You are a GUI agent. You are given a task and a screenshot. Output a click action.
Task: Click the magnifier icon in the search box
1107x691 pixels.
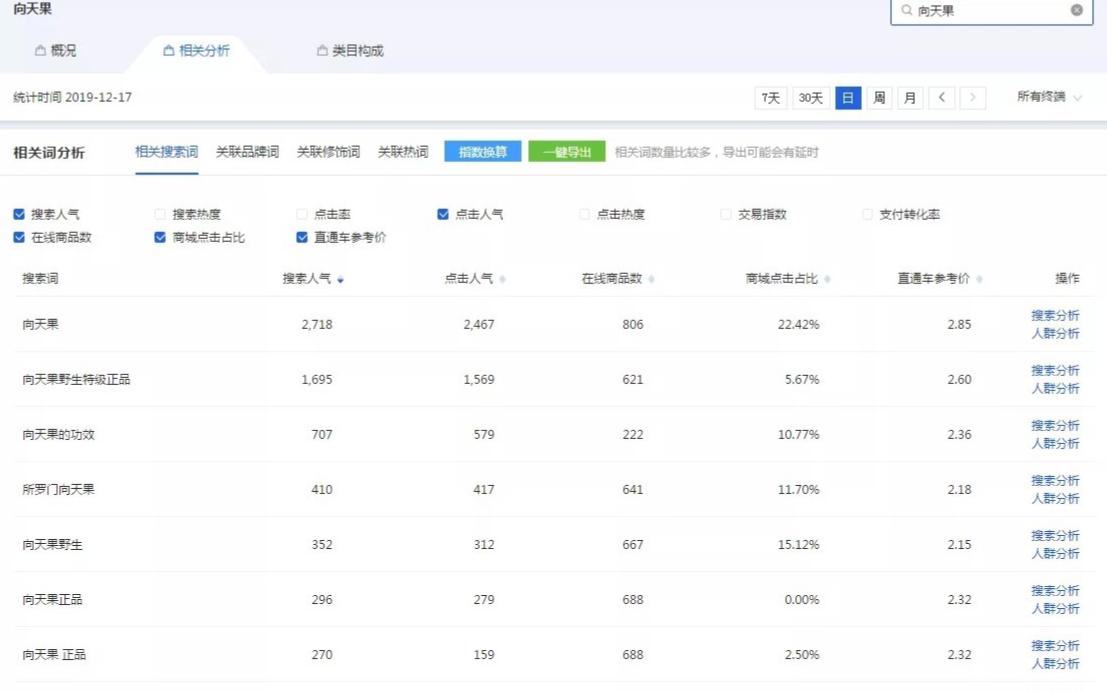pyautogui.click(x=907, y=11)
